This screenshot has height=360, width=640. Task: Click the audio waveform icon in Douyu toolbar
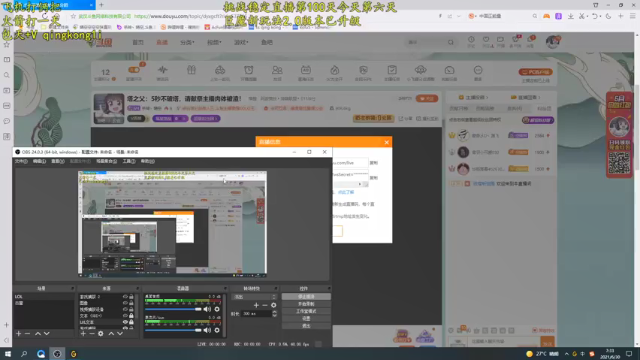point(162,70)
